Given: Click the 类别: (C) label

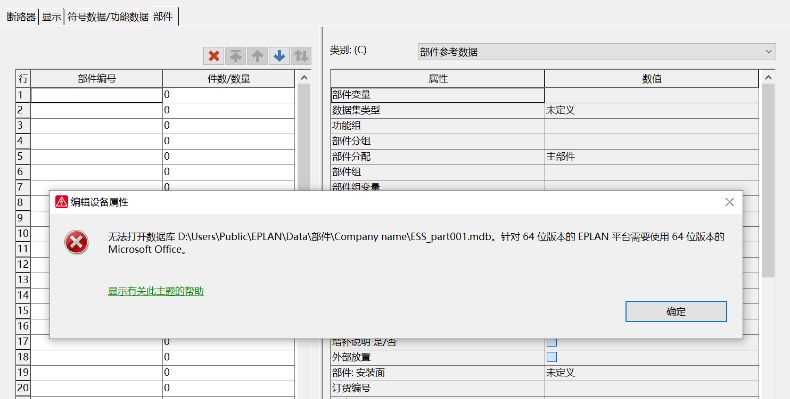Looking at the screenshot, I should pos(348,50).
